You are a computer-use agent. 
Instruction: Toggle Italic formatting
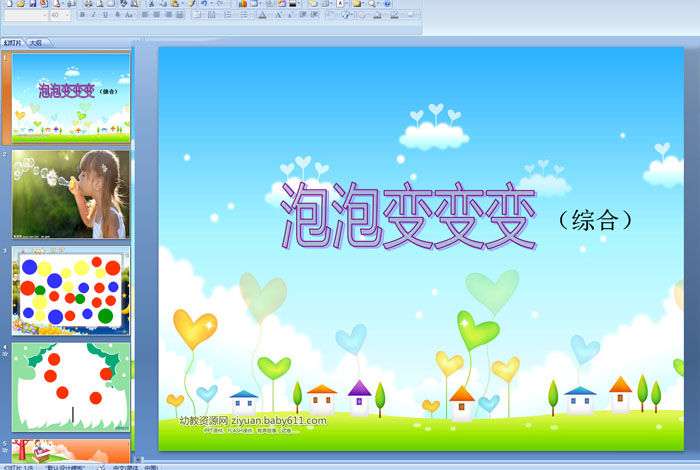[94, 15]
